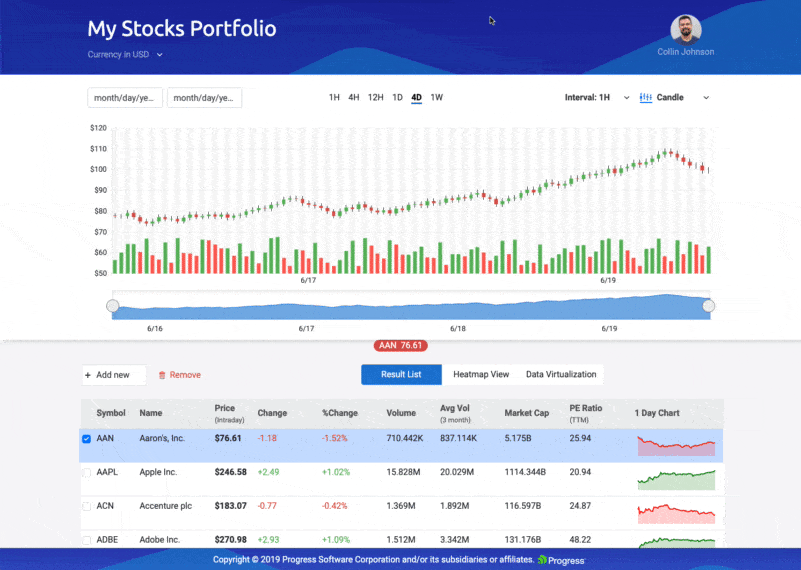Screen dimensions: 801x570
Task: Click the Progress logo in footer
Action: point(561,560)
